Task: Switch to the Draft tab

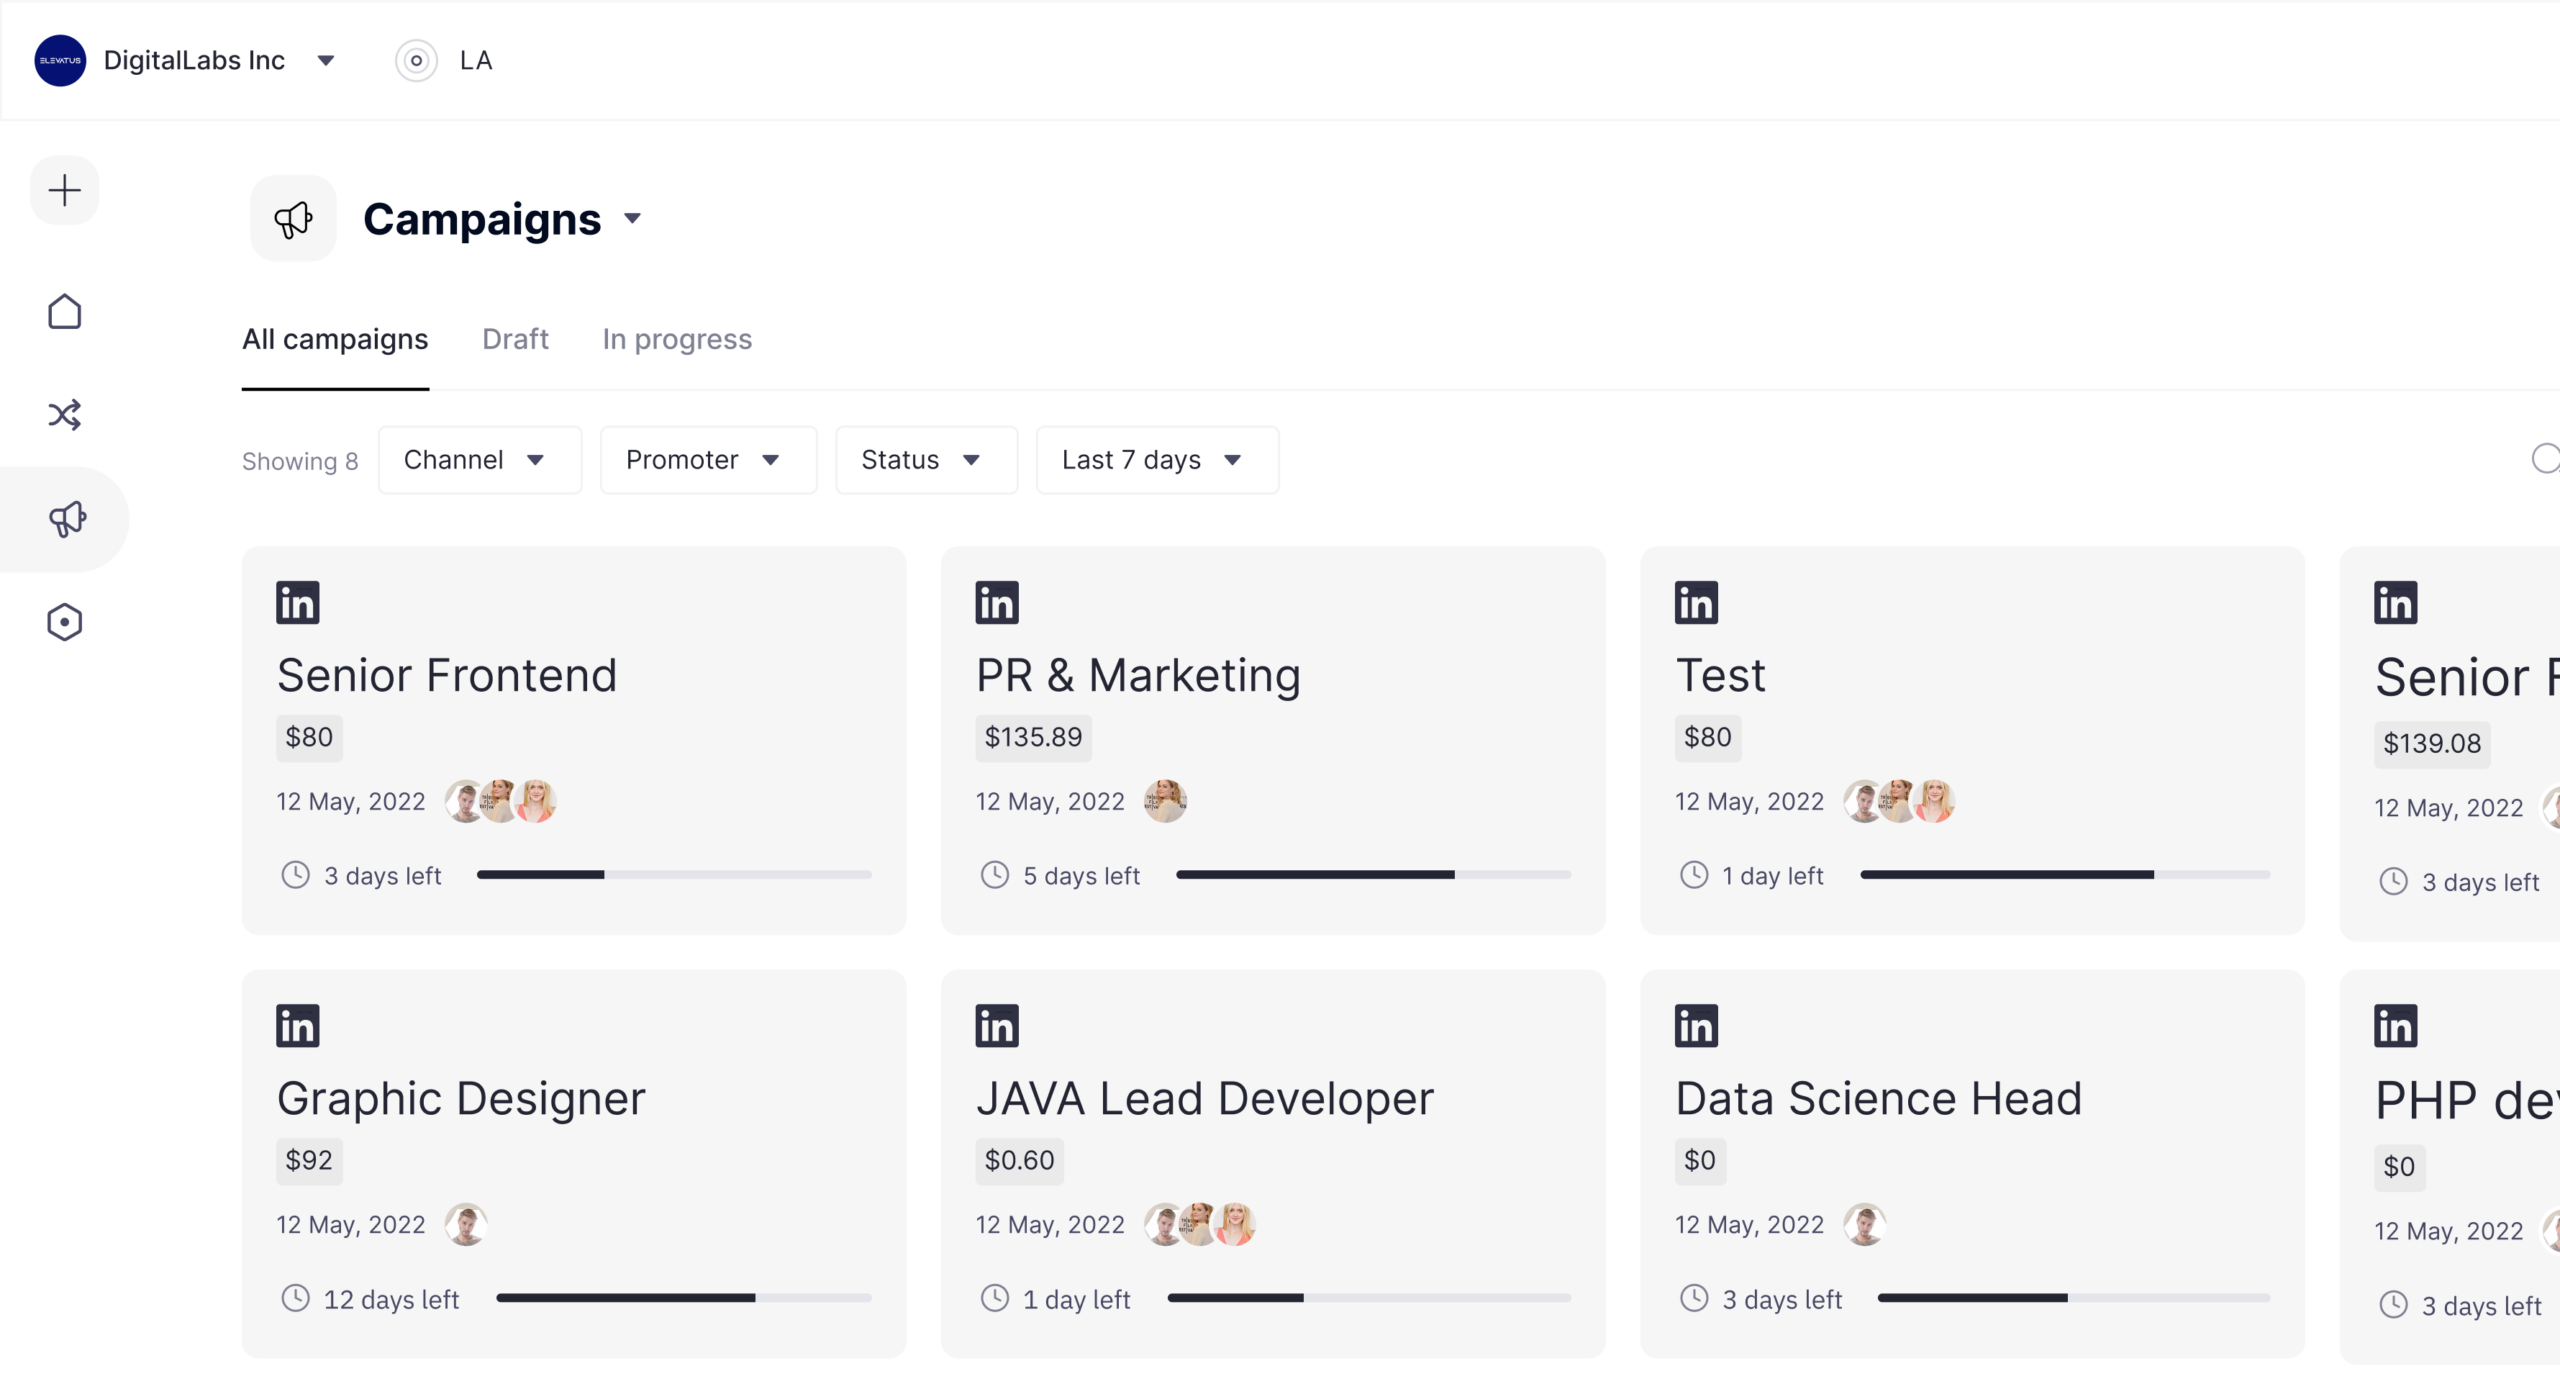Action: (x=516, y=340)
